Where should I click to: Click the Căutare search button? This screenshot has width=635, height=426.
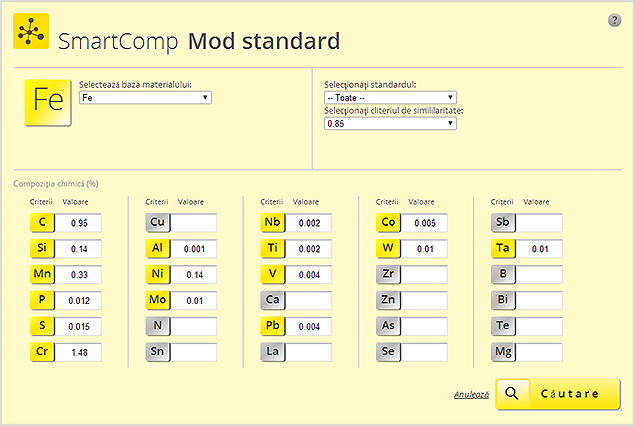[558, 394]
